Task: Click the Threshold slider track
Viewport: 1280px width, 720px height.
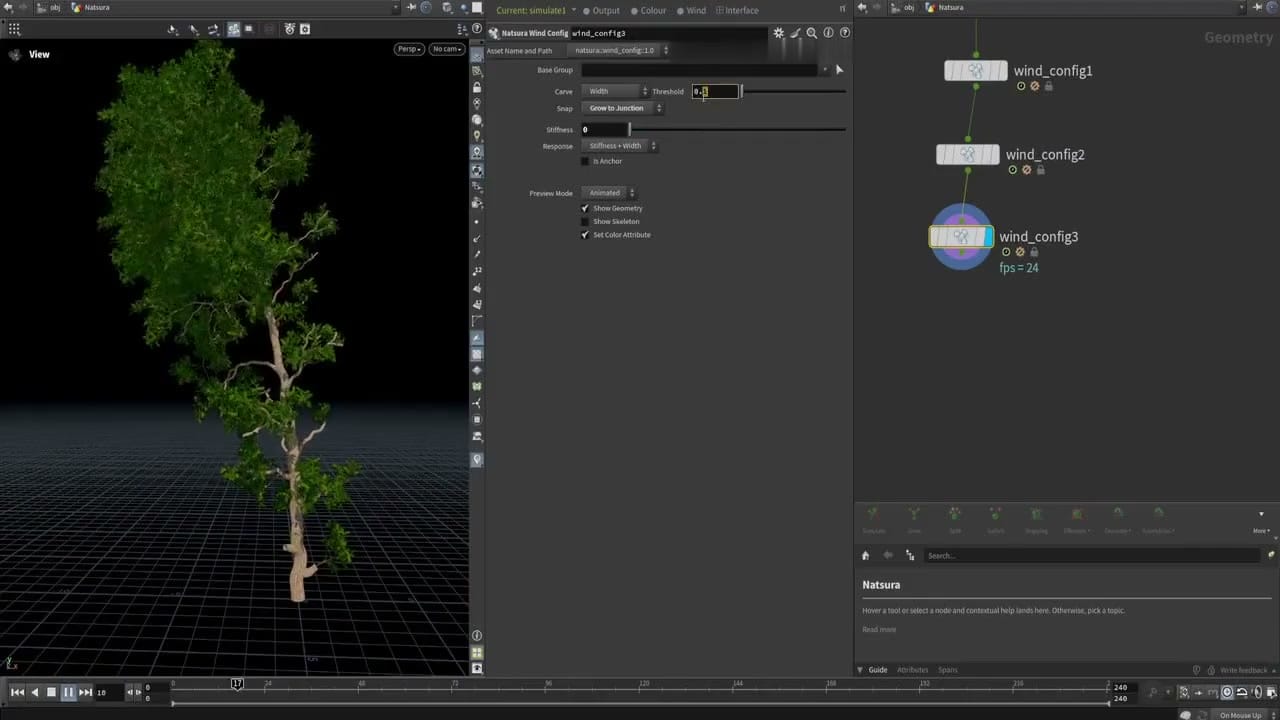Action: pos(793,91)
